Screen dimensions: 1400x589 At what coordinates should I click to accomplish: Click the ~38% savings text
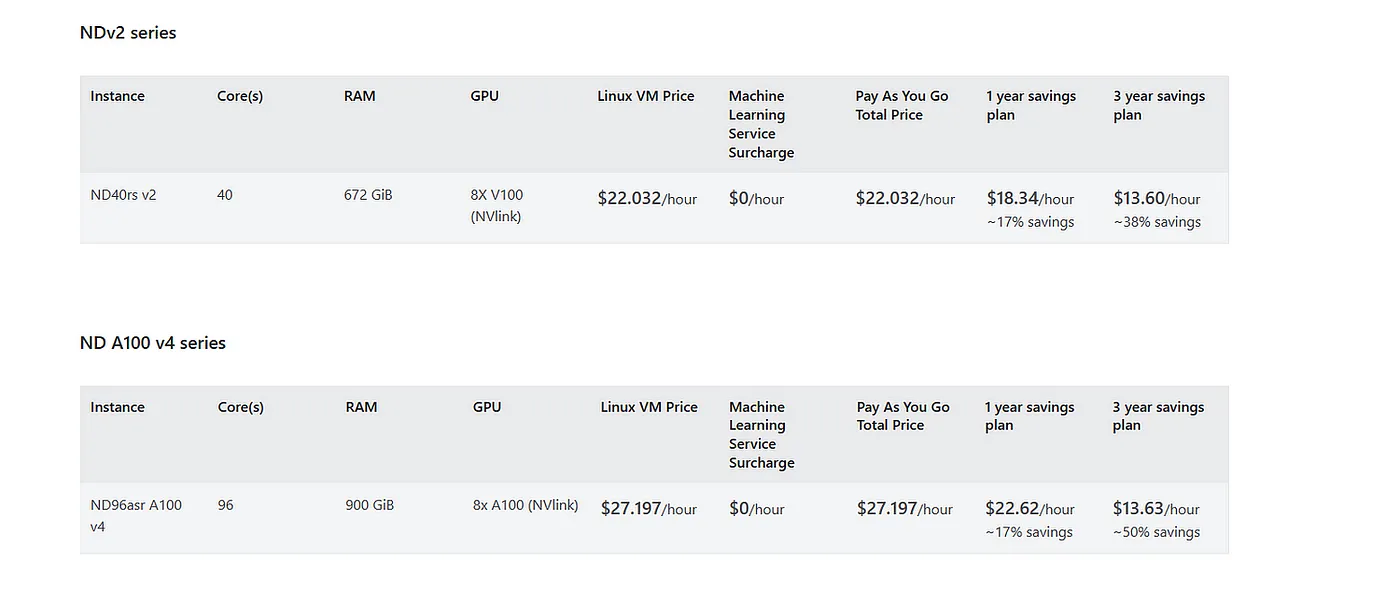[x=1157, y=222]
